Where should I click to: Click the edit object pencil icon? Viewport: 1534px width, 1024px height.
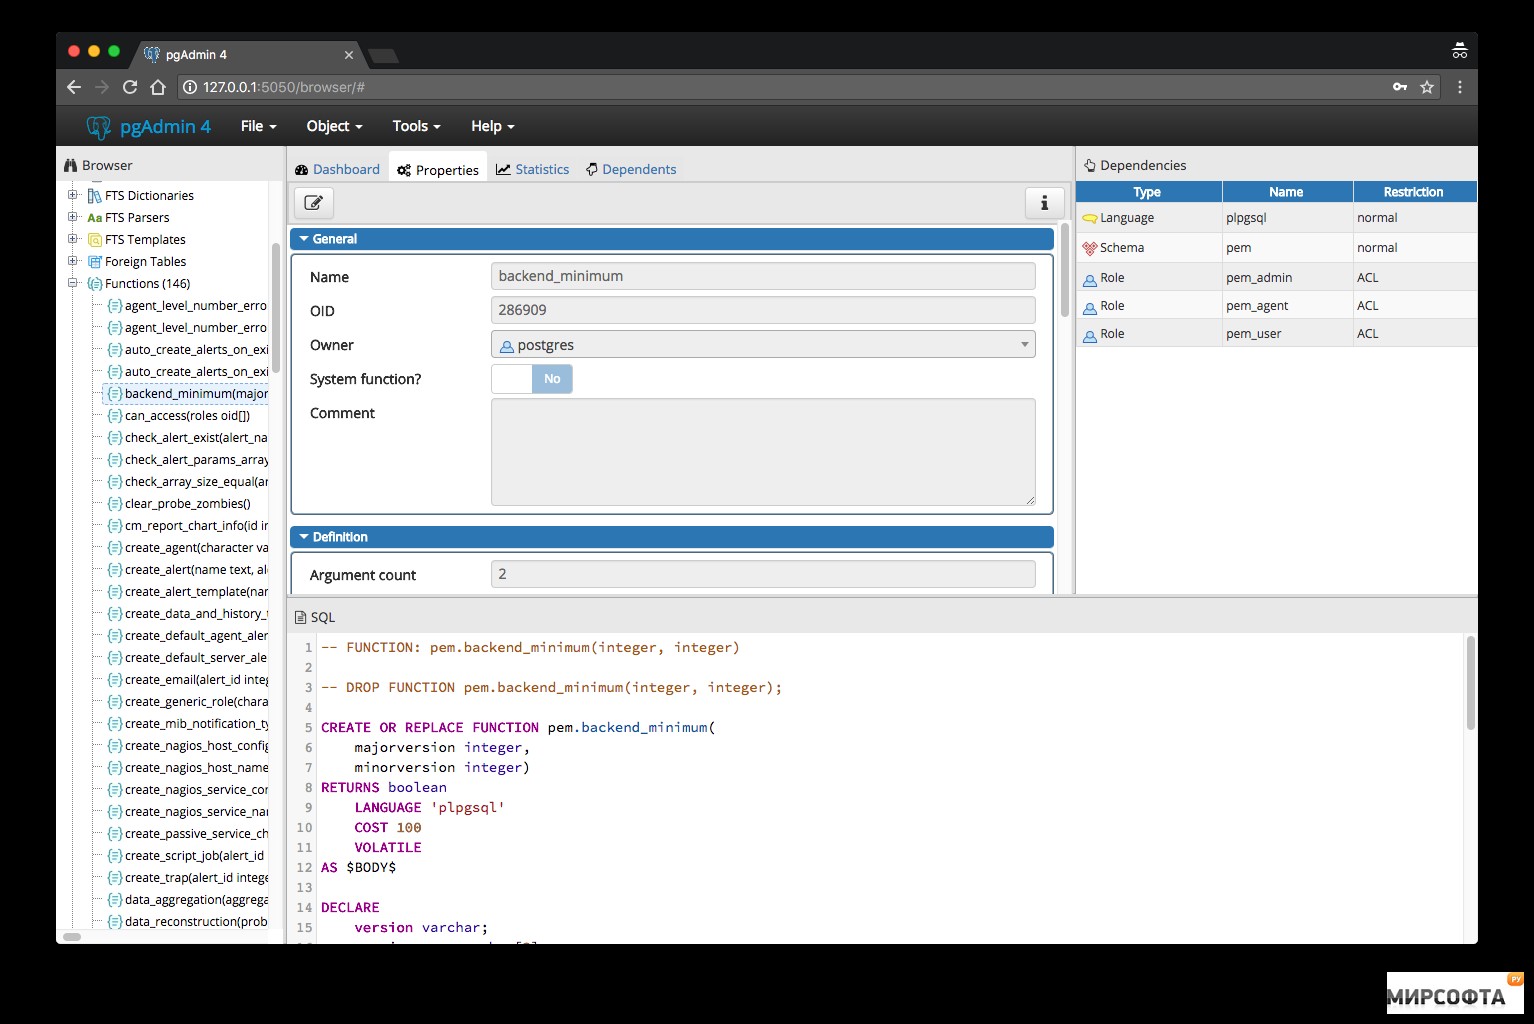[x=313, y=203]
